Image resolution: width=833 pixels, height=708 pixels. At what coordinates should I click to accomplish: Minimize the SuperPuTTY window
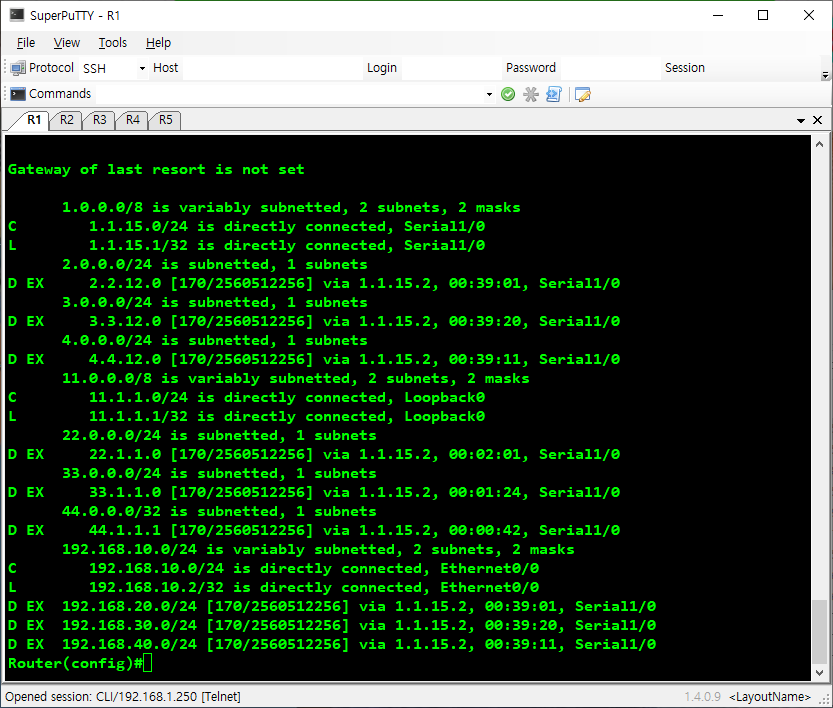pos(718,15)
